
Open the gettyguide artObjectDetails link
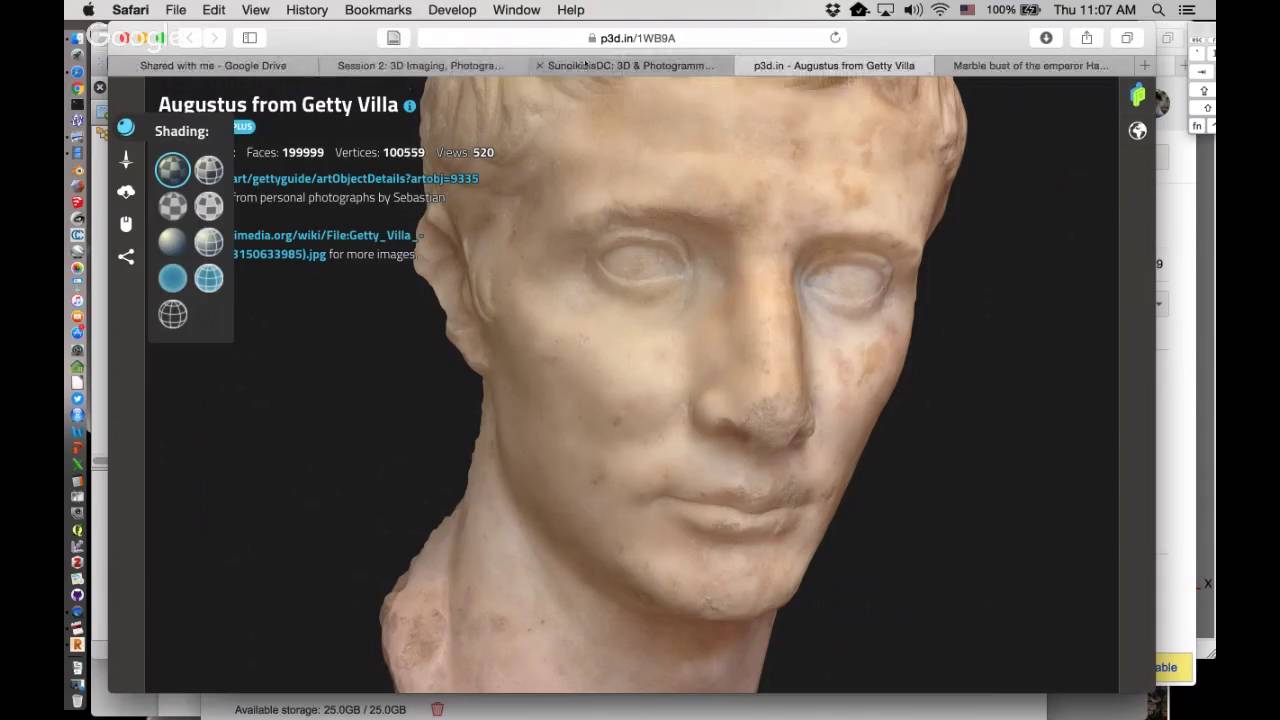(x=355, y=179)
